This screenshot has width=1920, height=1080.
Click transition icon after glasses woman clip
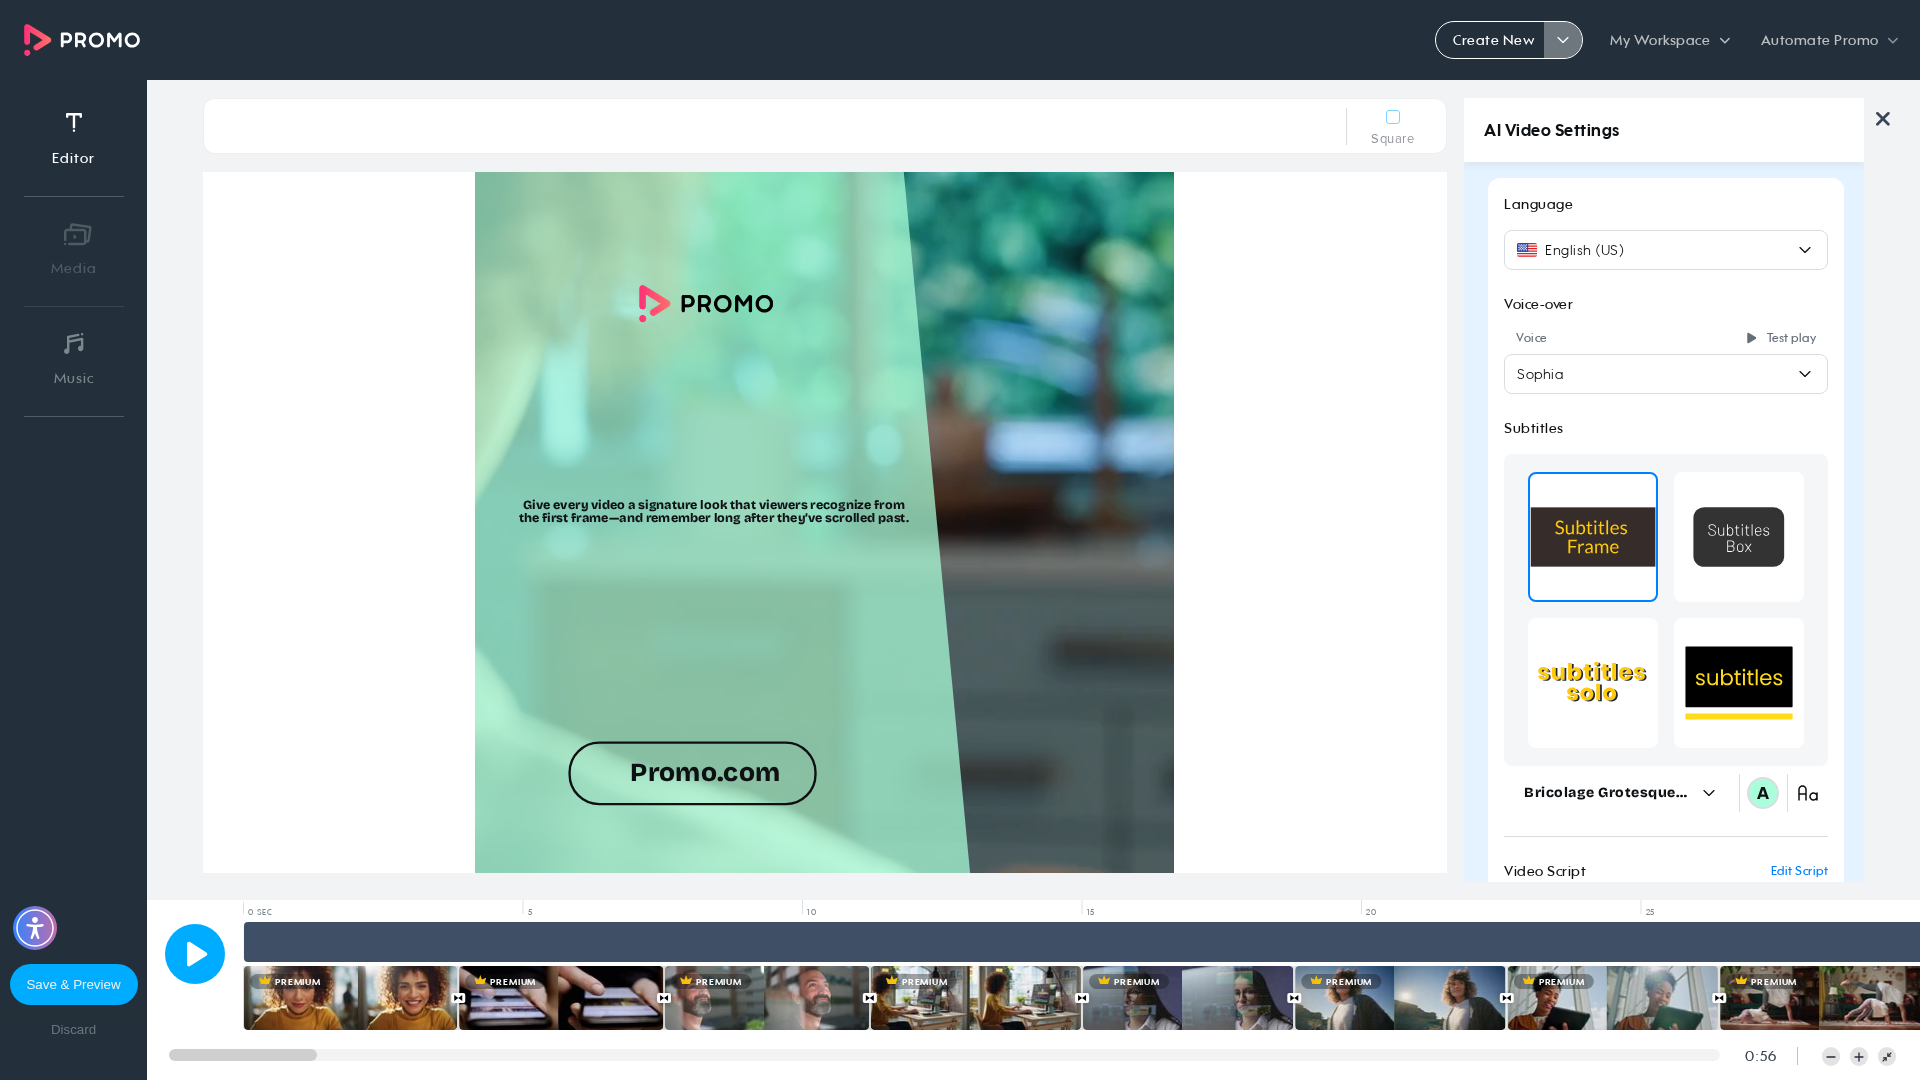tap(1294, 998)
